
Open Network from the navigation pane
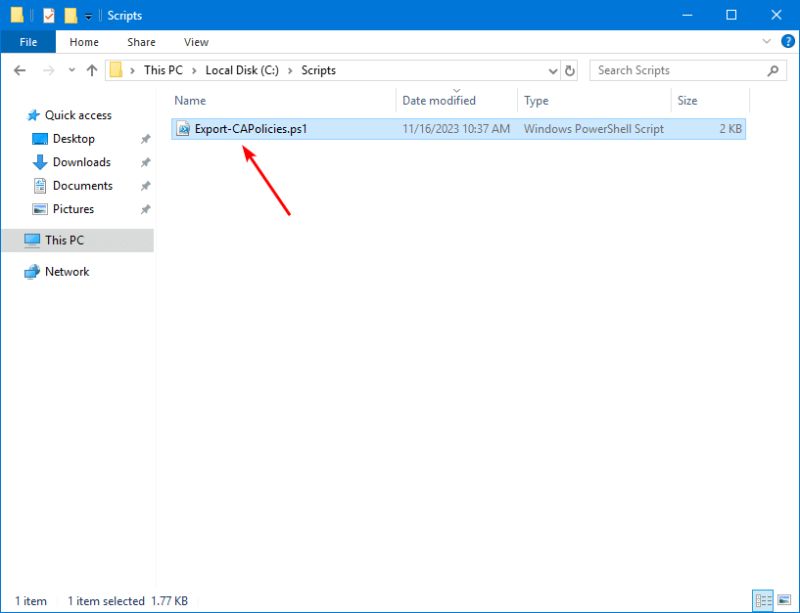tap(68, 271)
